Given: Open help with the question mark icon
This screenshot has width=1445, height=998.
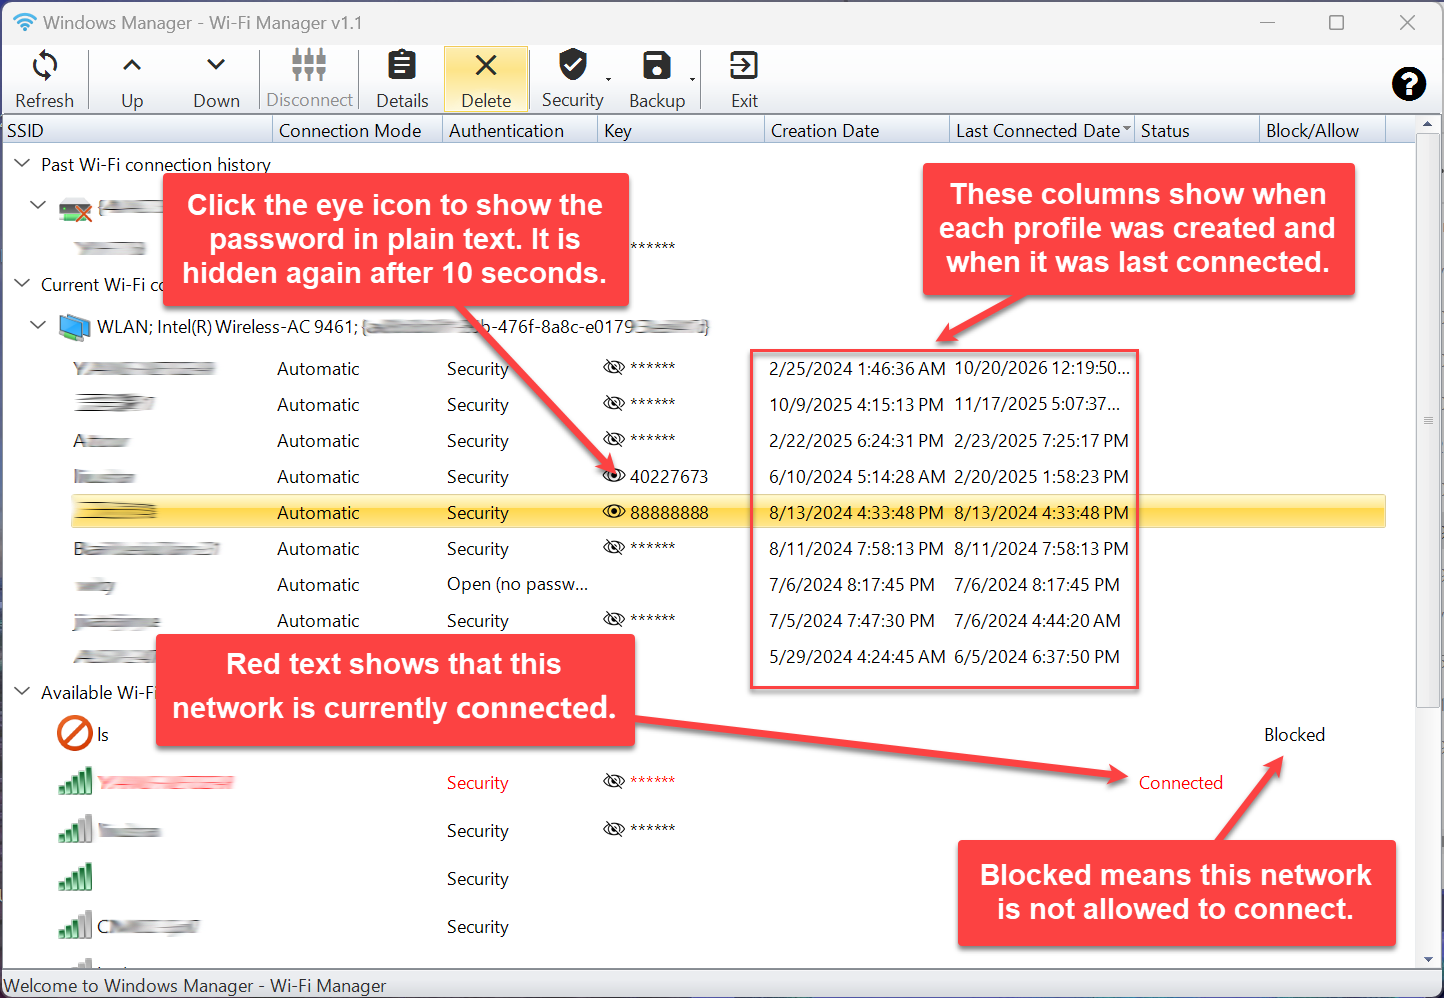Looking at the screenshot, I should (x=1409, y=84).
